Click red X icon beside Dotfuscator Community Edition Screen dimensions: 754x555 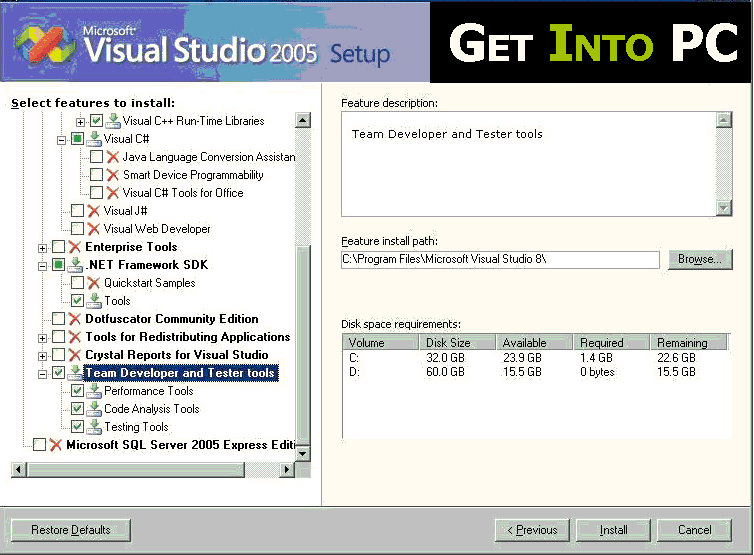(75, 319)
